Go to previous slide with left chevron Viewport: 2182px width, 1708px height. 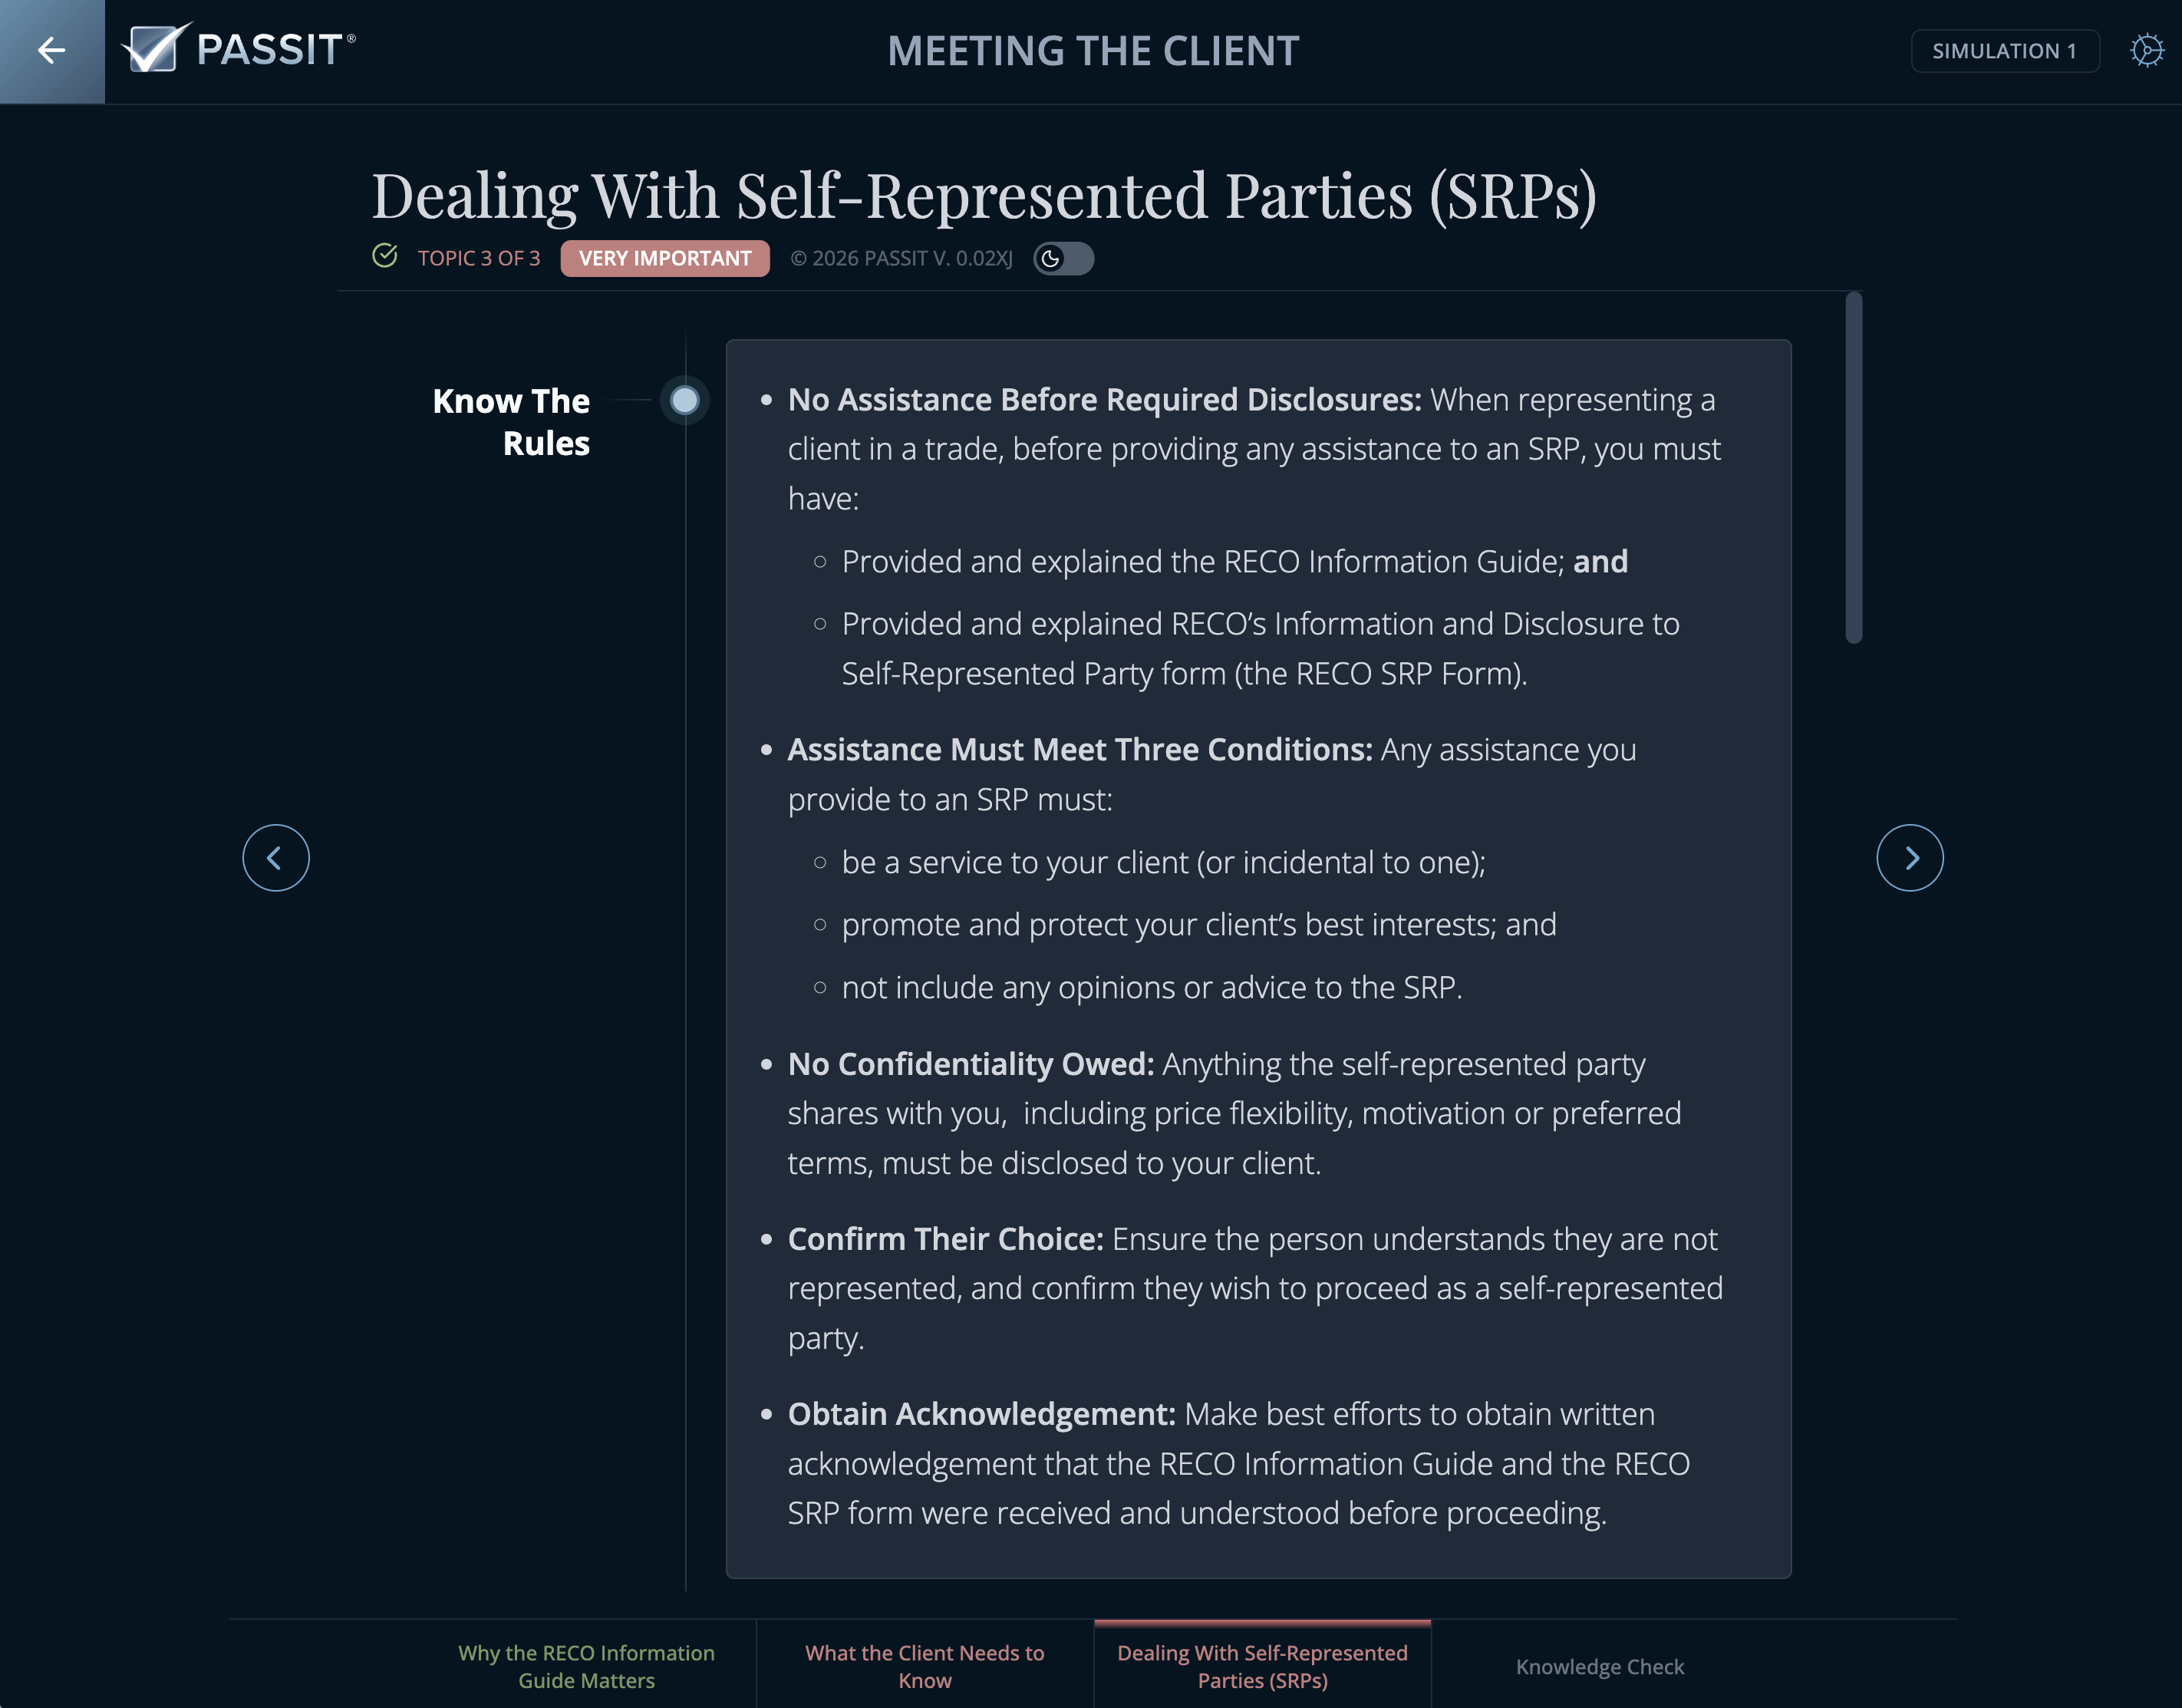tap(276, 858)
